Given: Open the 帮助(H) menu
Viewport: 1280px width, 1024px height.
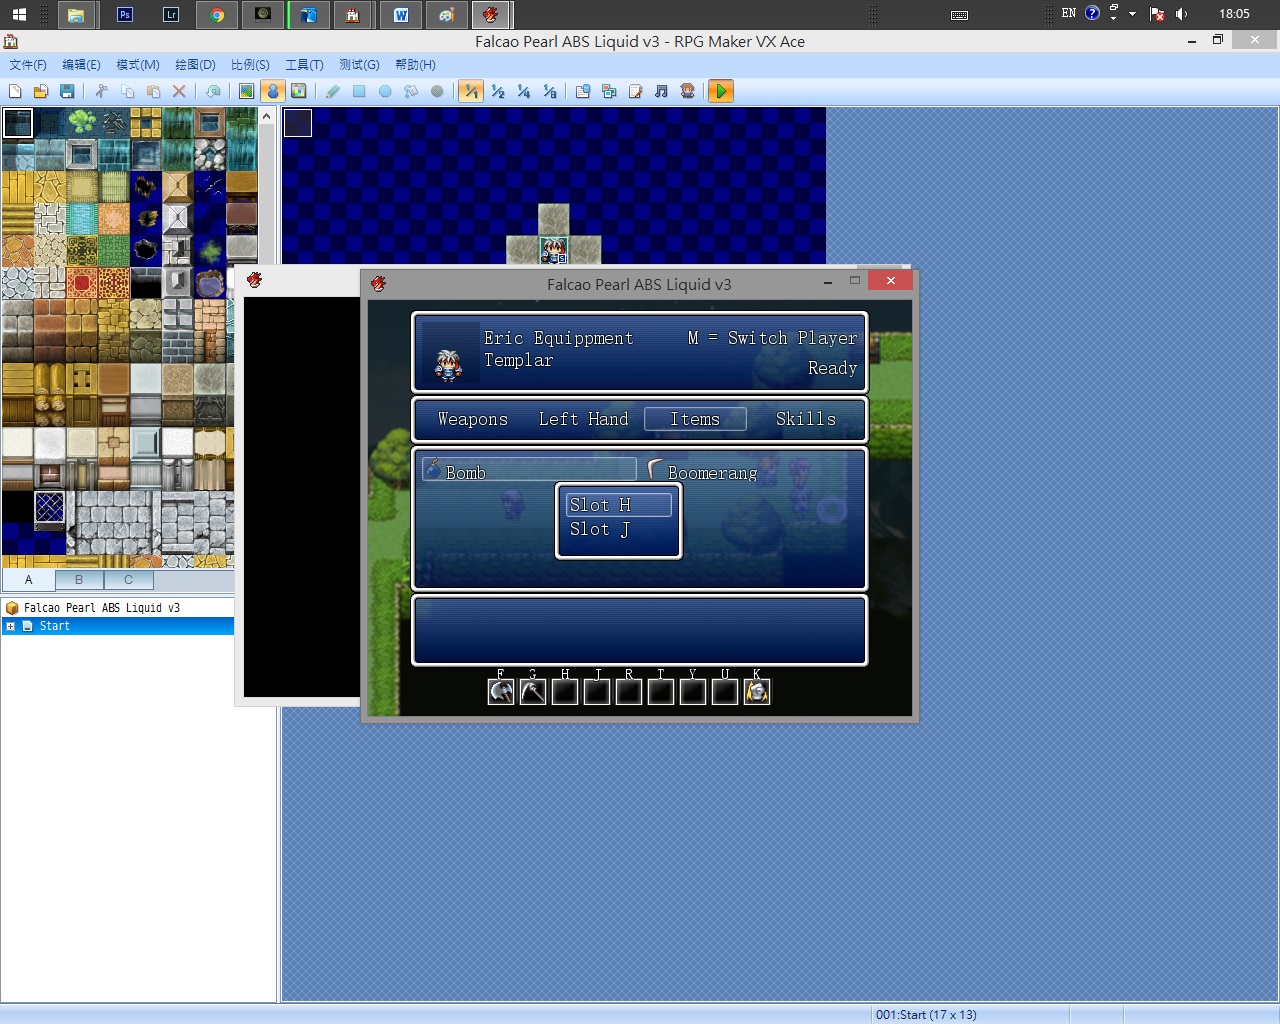Looking at the screenshot, I should tap(415, 64).
